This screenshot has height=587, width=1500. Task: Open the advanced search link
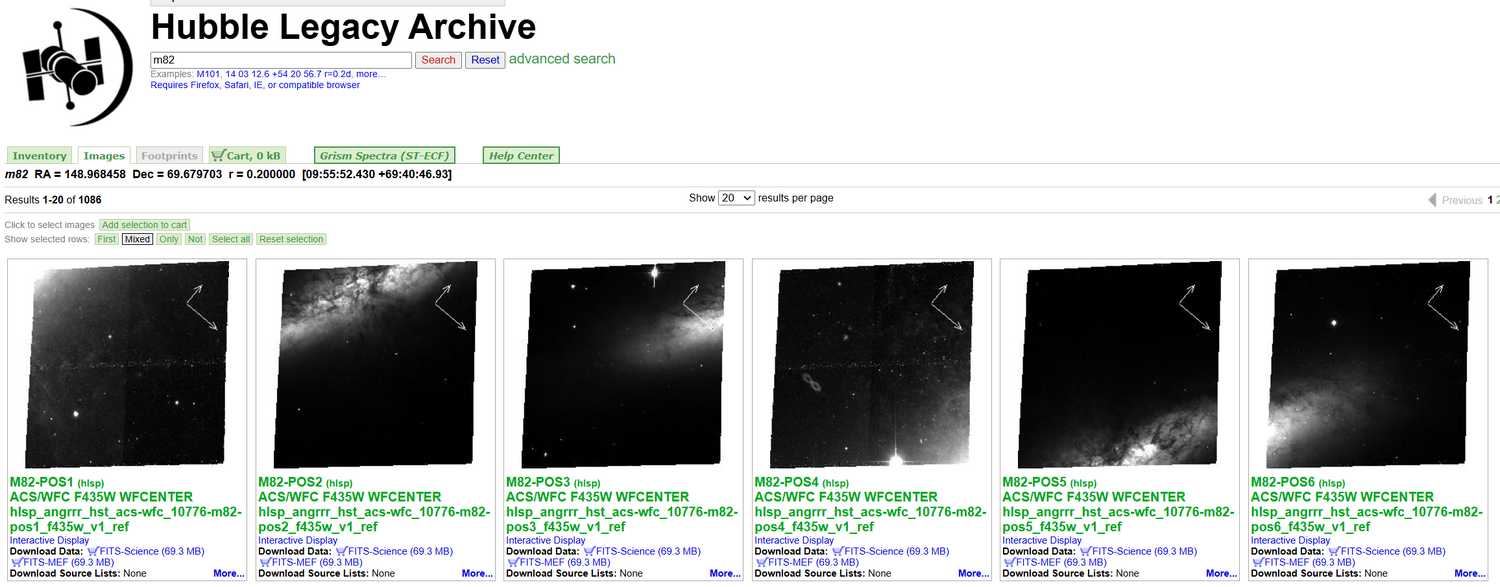562,59
